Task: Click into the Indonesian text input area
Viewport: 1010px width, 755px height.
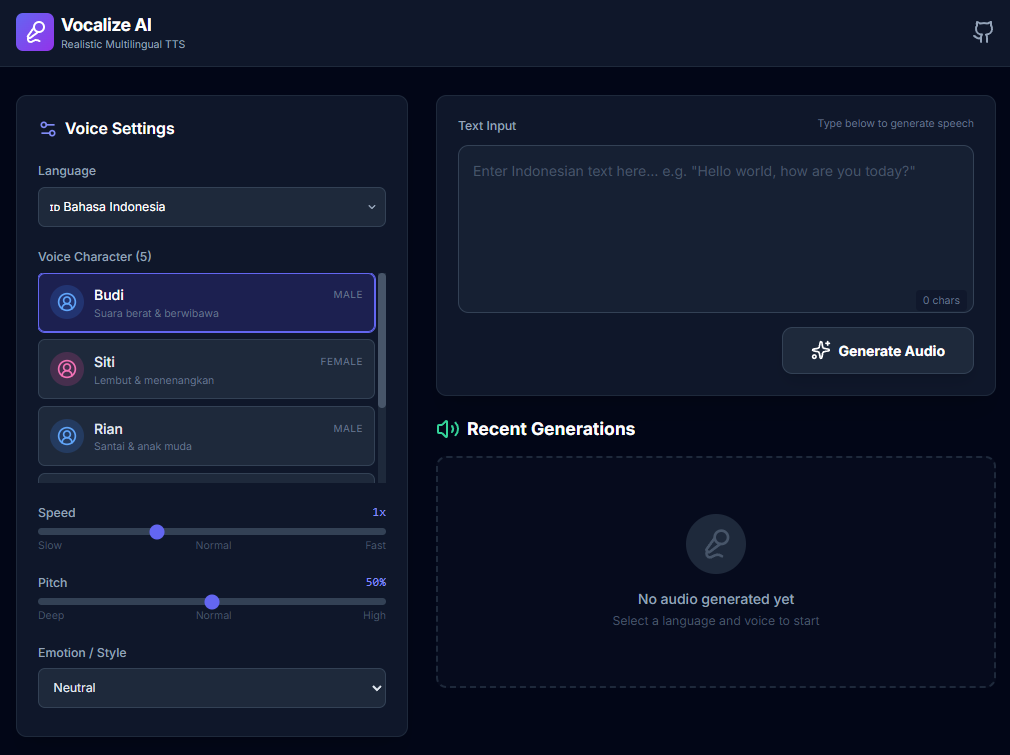Action: [716, 229]
